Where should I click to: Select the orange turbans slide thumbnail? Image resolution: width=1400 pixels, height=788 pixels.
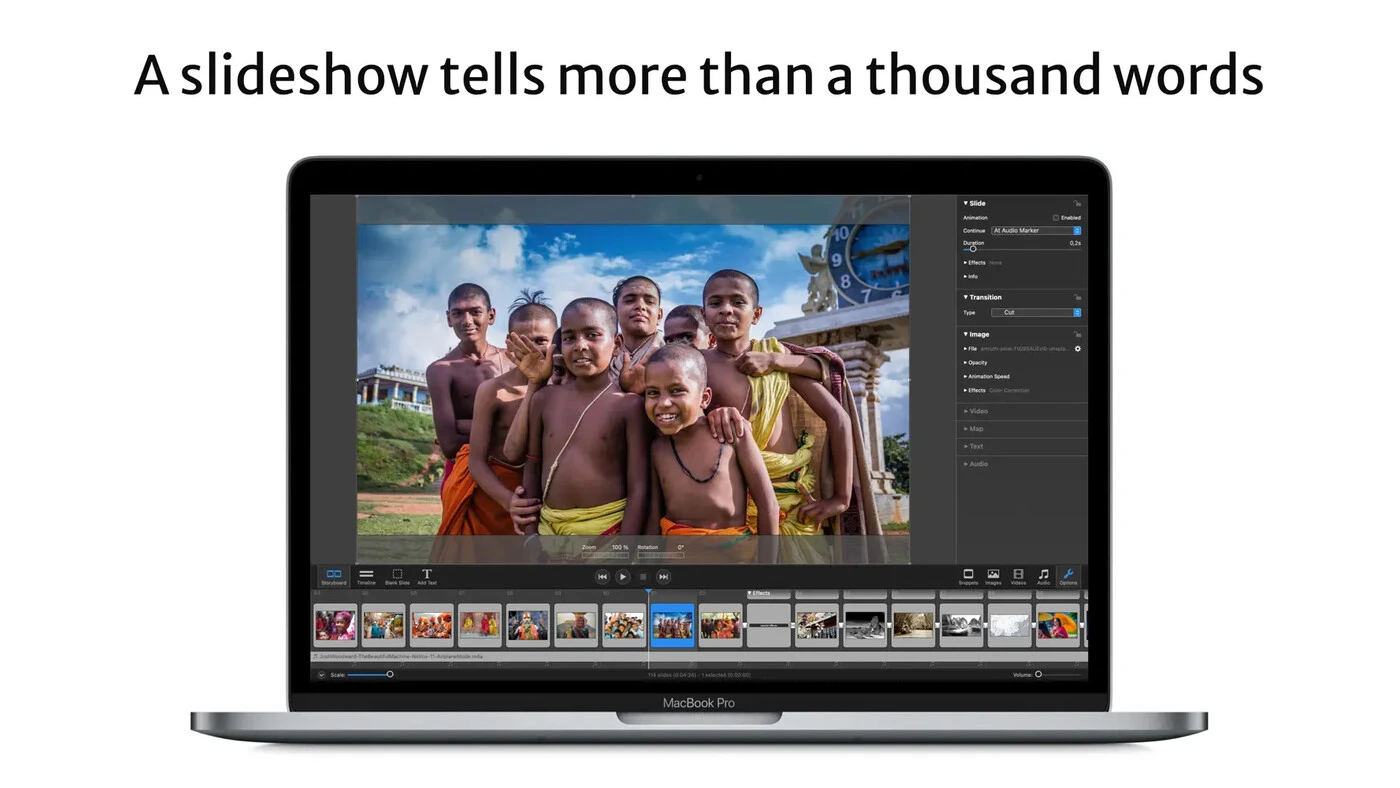pyautogui.click(x=432, y=625)
